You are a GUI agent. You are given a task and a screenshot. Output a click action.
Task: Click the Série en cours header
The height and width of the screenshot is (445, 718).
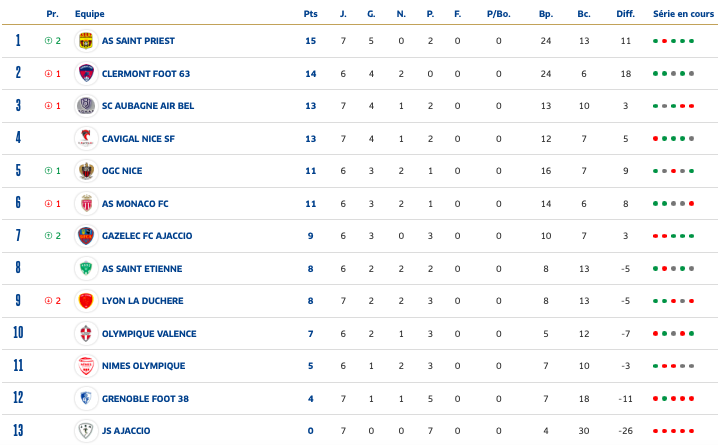click(x=677, y=14)
